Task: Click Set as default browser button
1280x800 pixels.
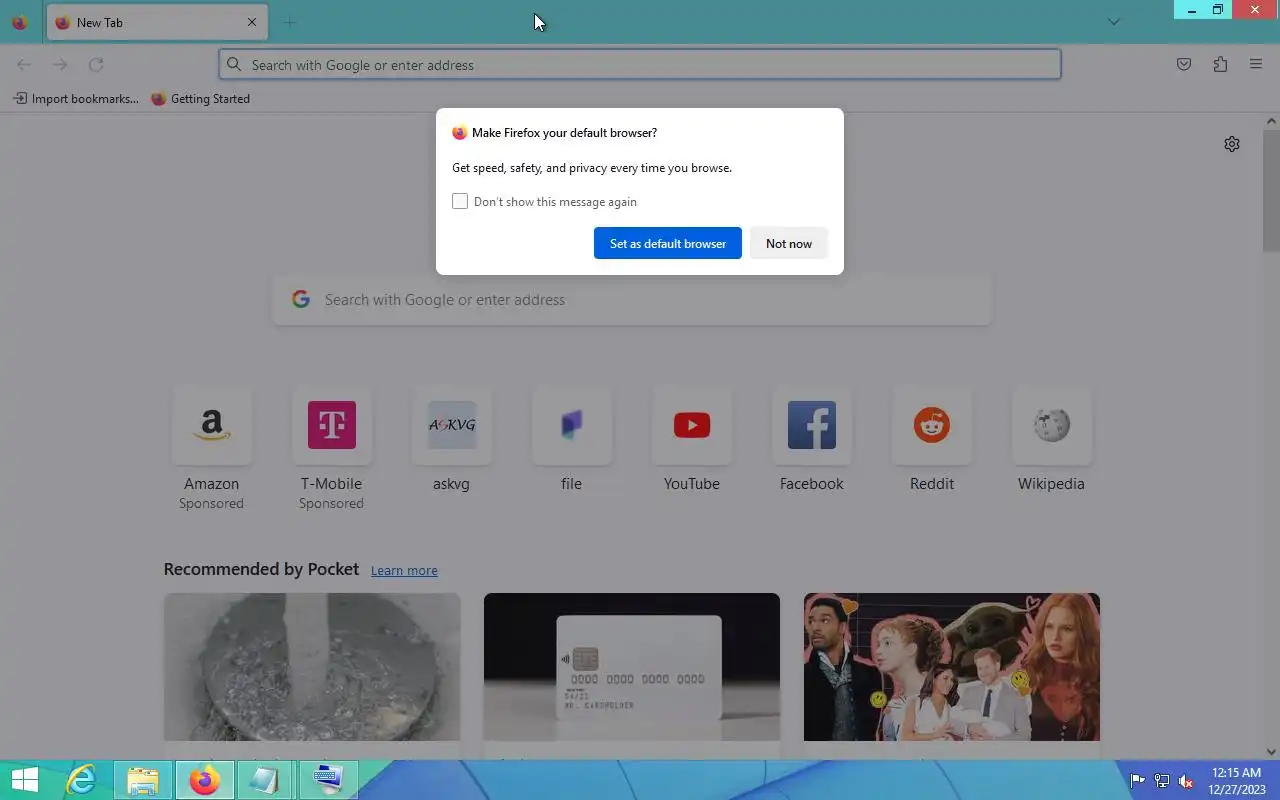Action: coord(668,243)
